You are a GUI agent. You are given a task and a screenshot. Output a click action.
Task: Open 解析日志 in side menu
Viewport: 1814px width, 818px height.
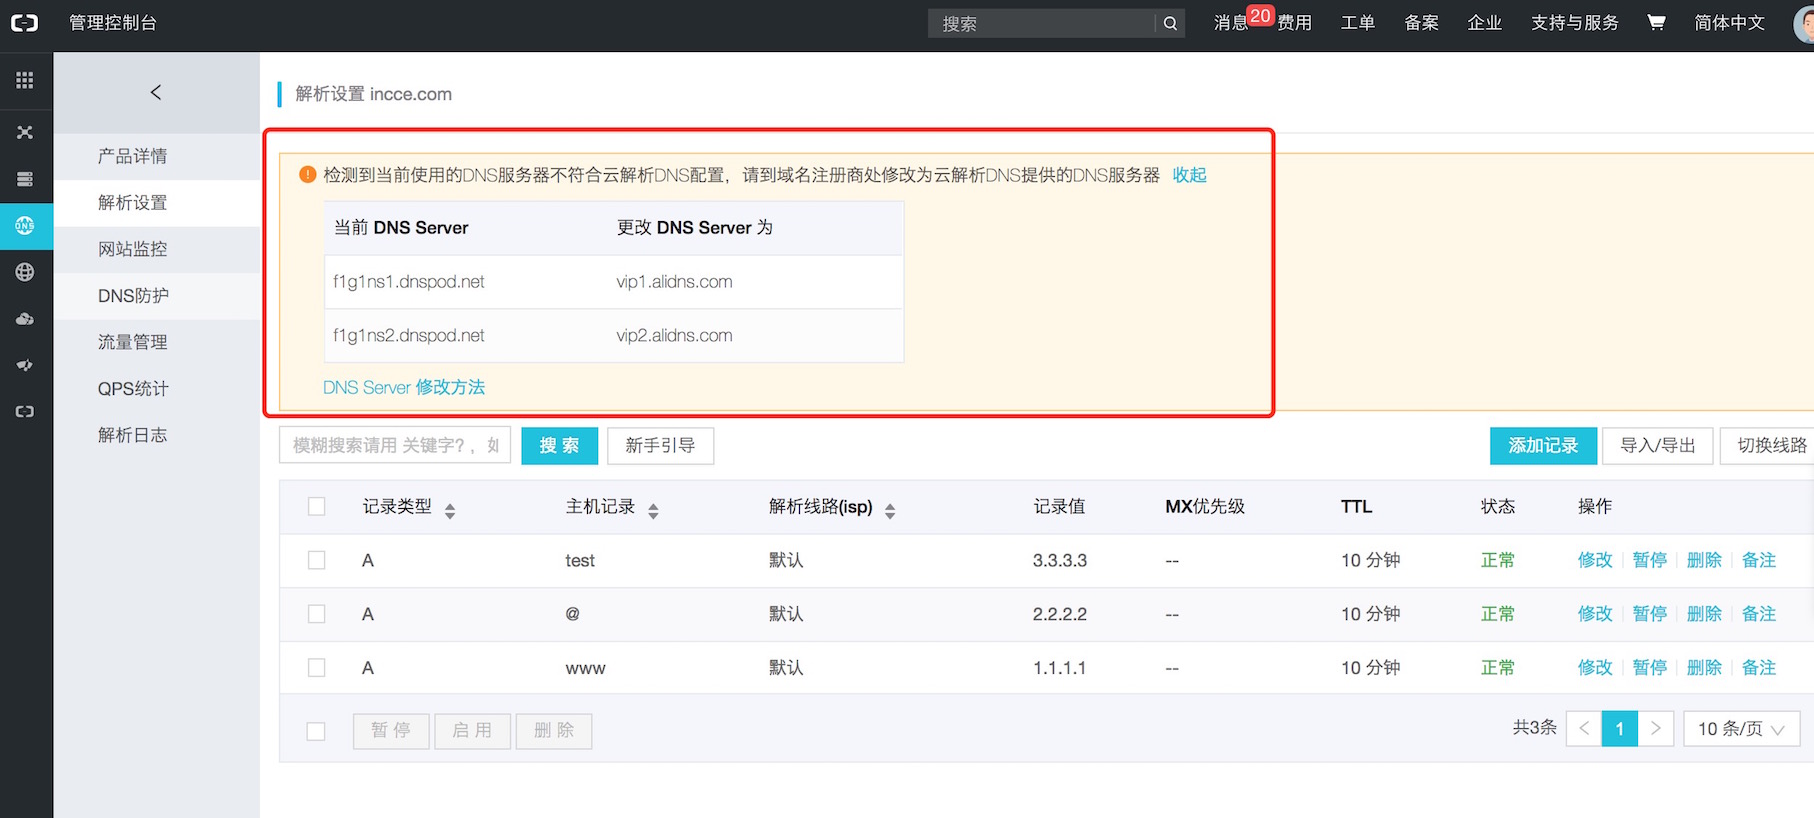tap(157, 435)
